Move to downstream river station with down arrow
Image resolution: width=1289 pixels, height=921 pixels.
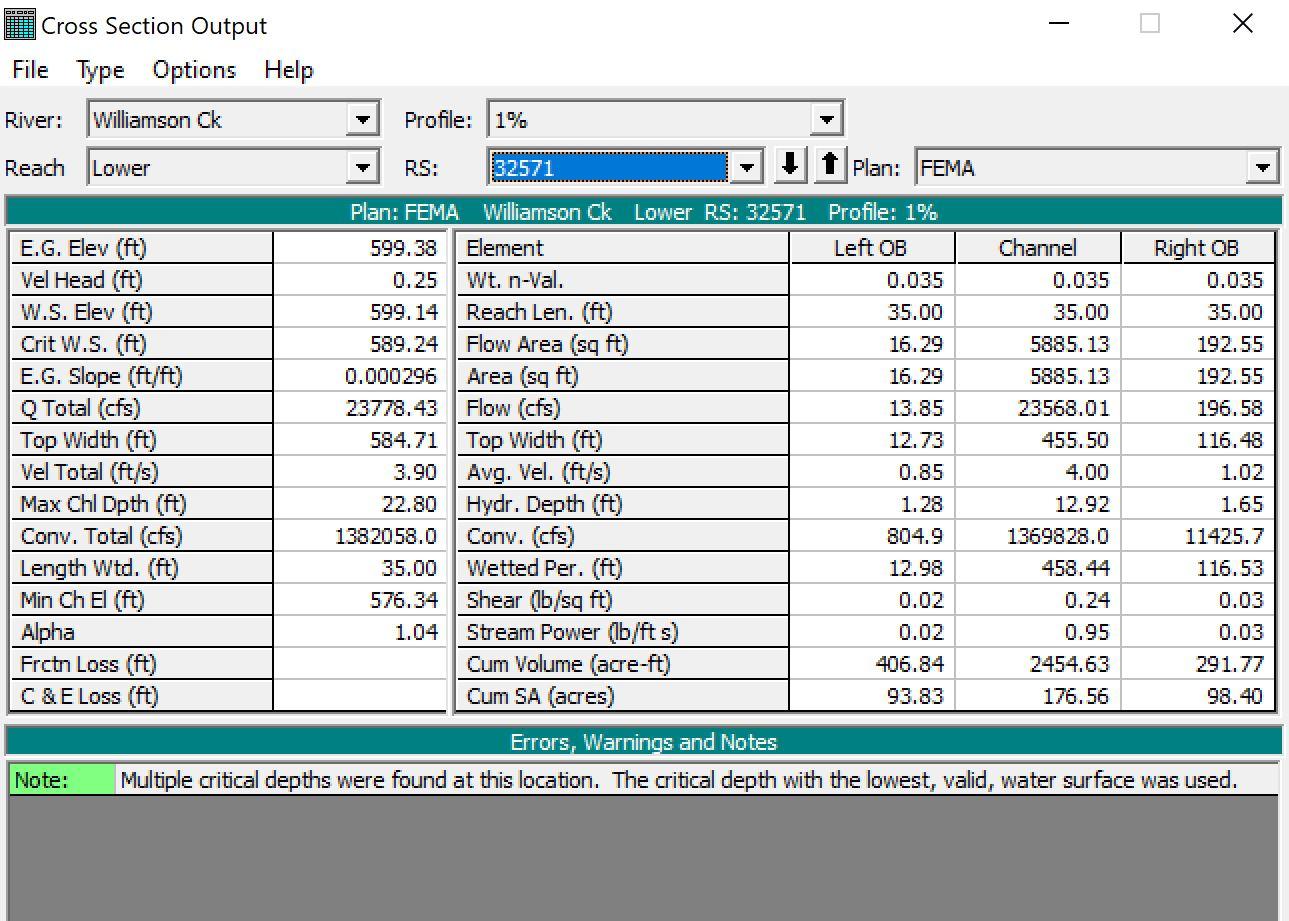[790, 165]
